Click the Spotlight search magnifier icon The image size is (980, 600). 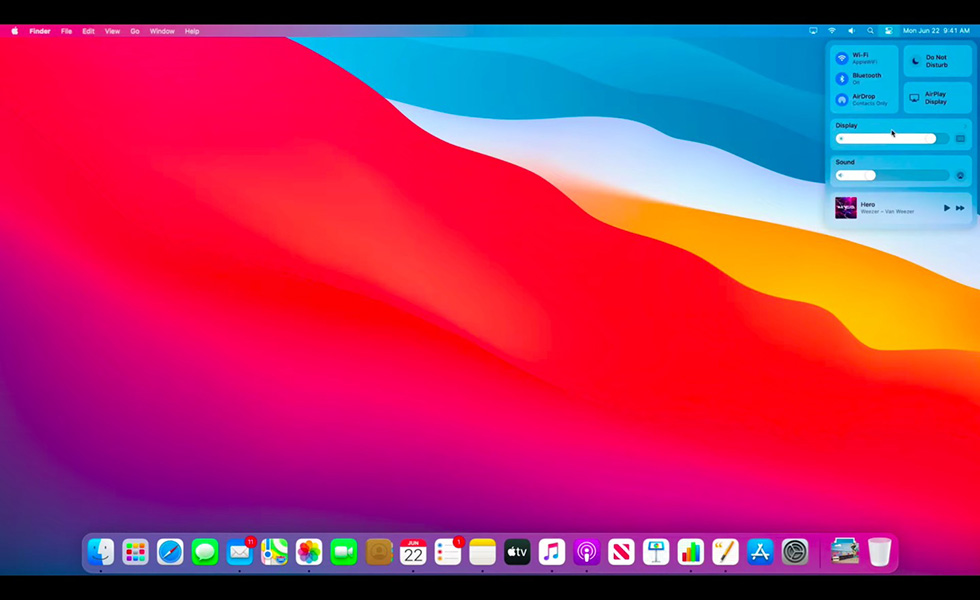point(870,31)
